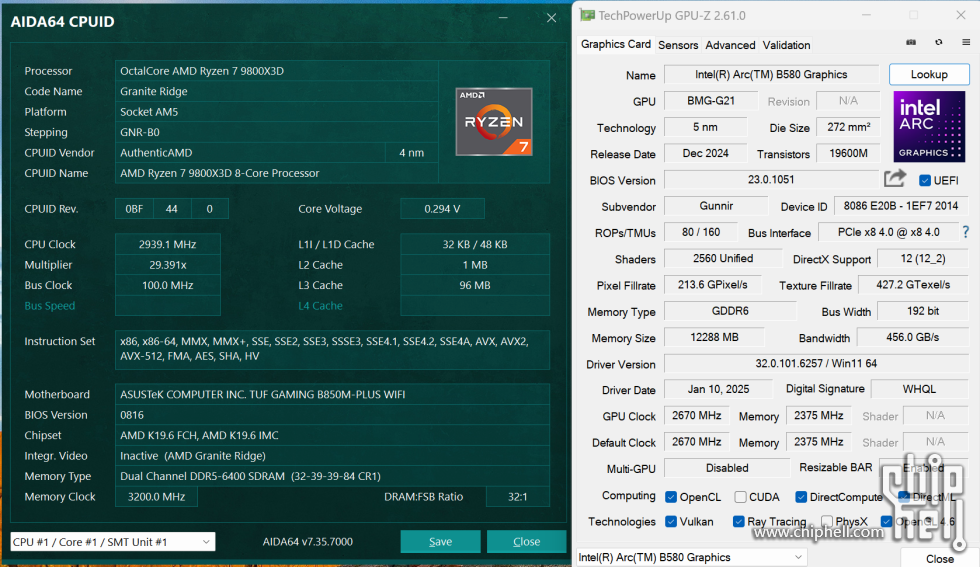Minimize the GPU-Z window
Viewport: 980px width, 567px height.
[867, 15]
